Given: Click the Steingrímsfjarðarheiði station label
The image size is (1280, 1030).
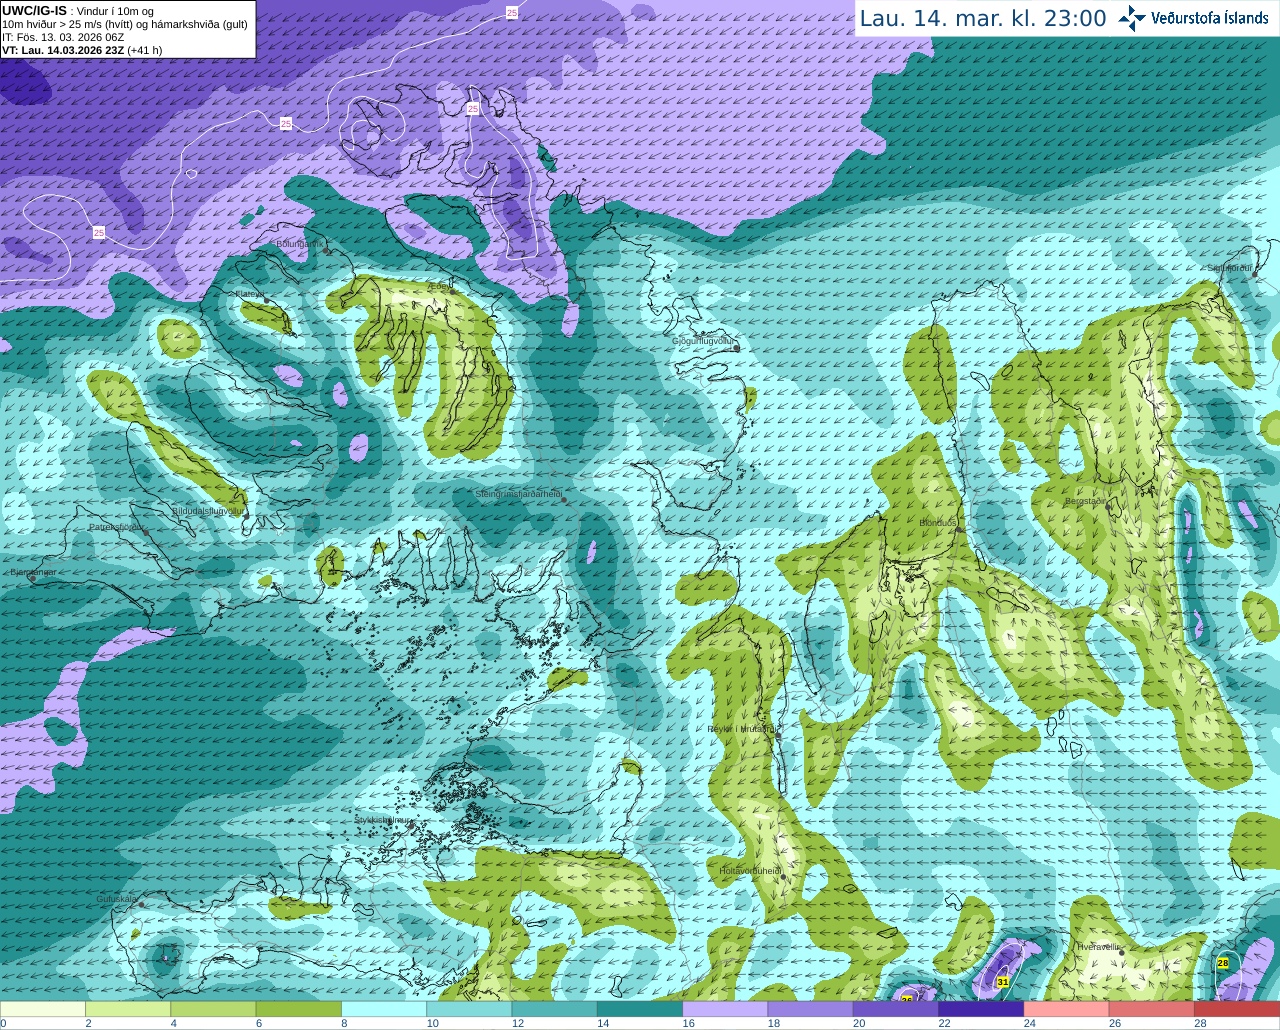Looking at the screenshot, I should (518, 494).
